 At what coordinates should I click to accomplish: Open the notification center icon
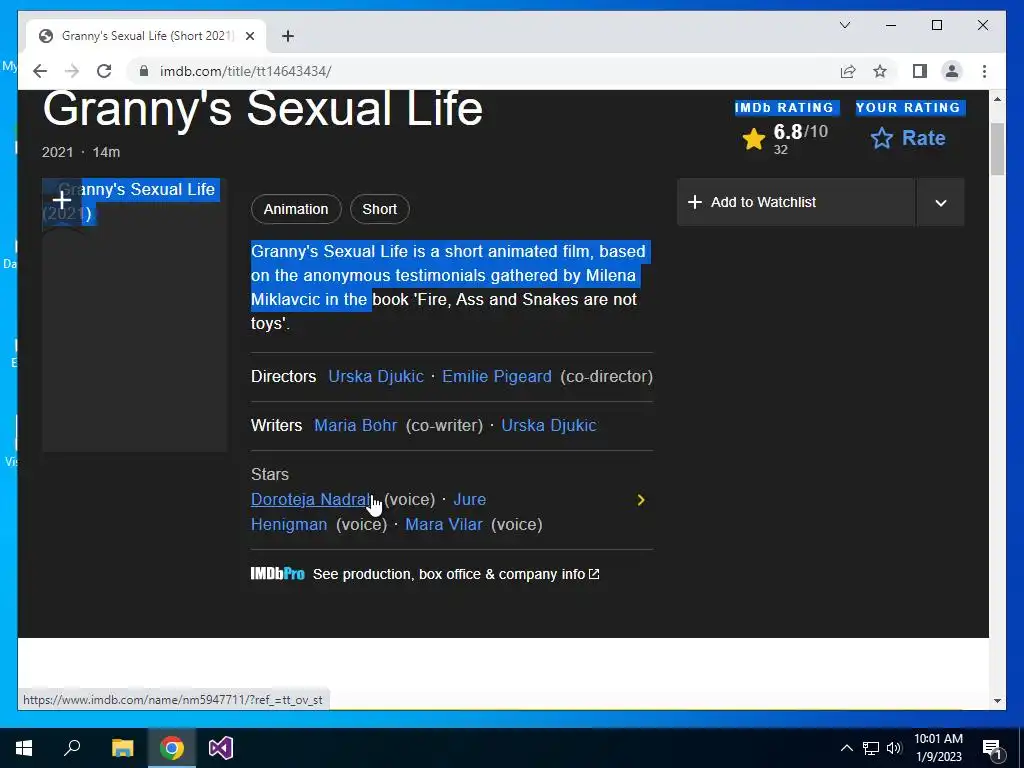(992, 748)
